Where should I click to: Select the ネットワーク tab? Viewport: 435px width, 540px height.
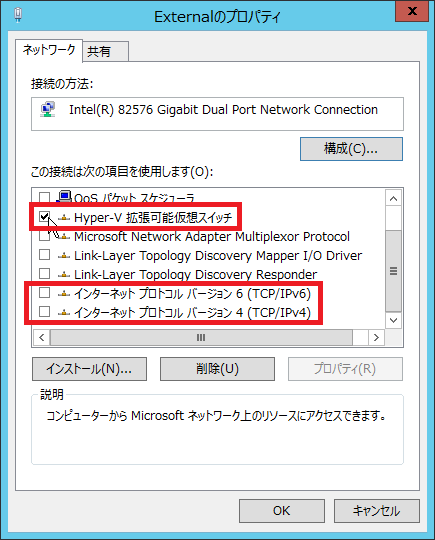pos(49,50)
